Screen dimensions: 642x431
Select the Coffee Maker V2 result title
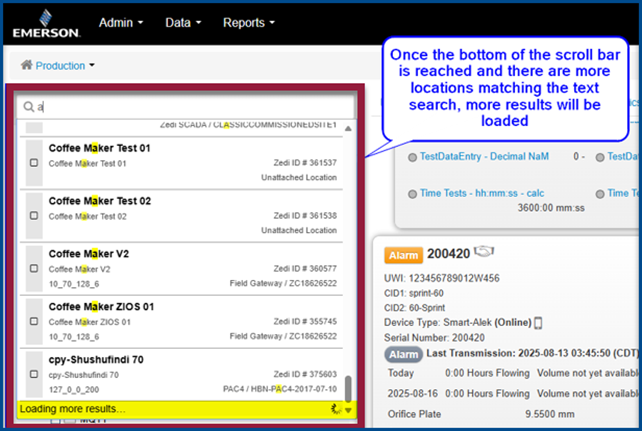pos(89,254)
